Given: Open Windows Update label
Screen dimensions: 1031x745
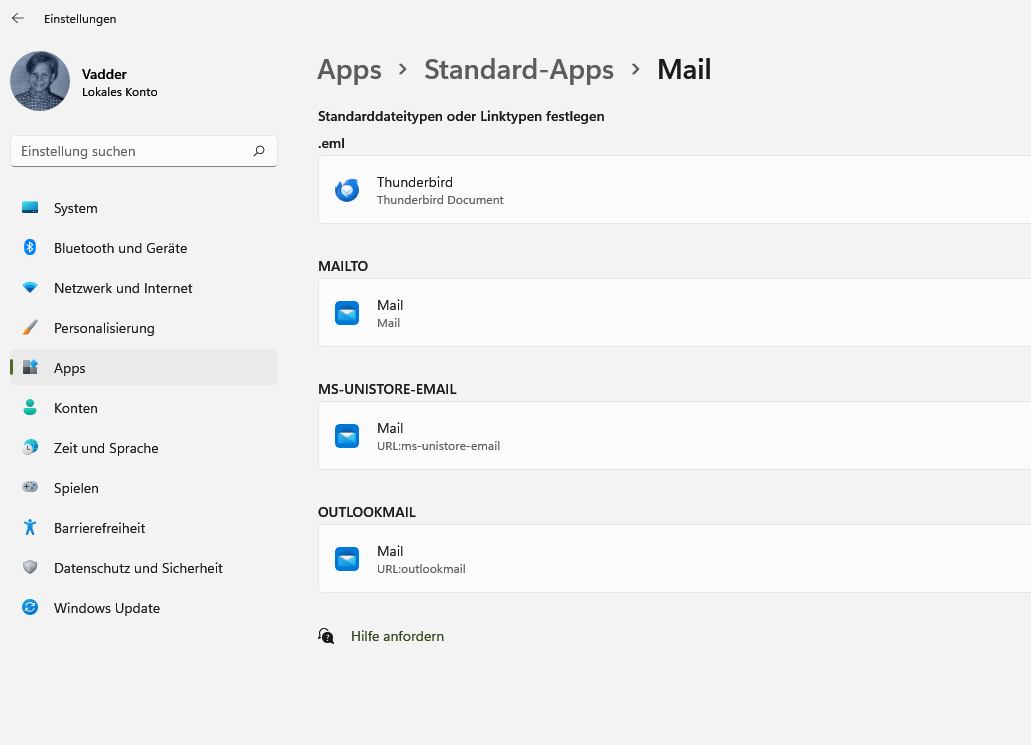Looking at the screenshot, I should click(x=107, y=609).
